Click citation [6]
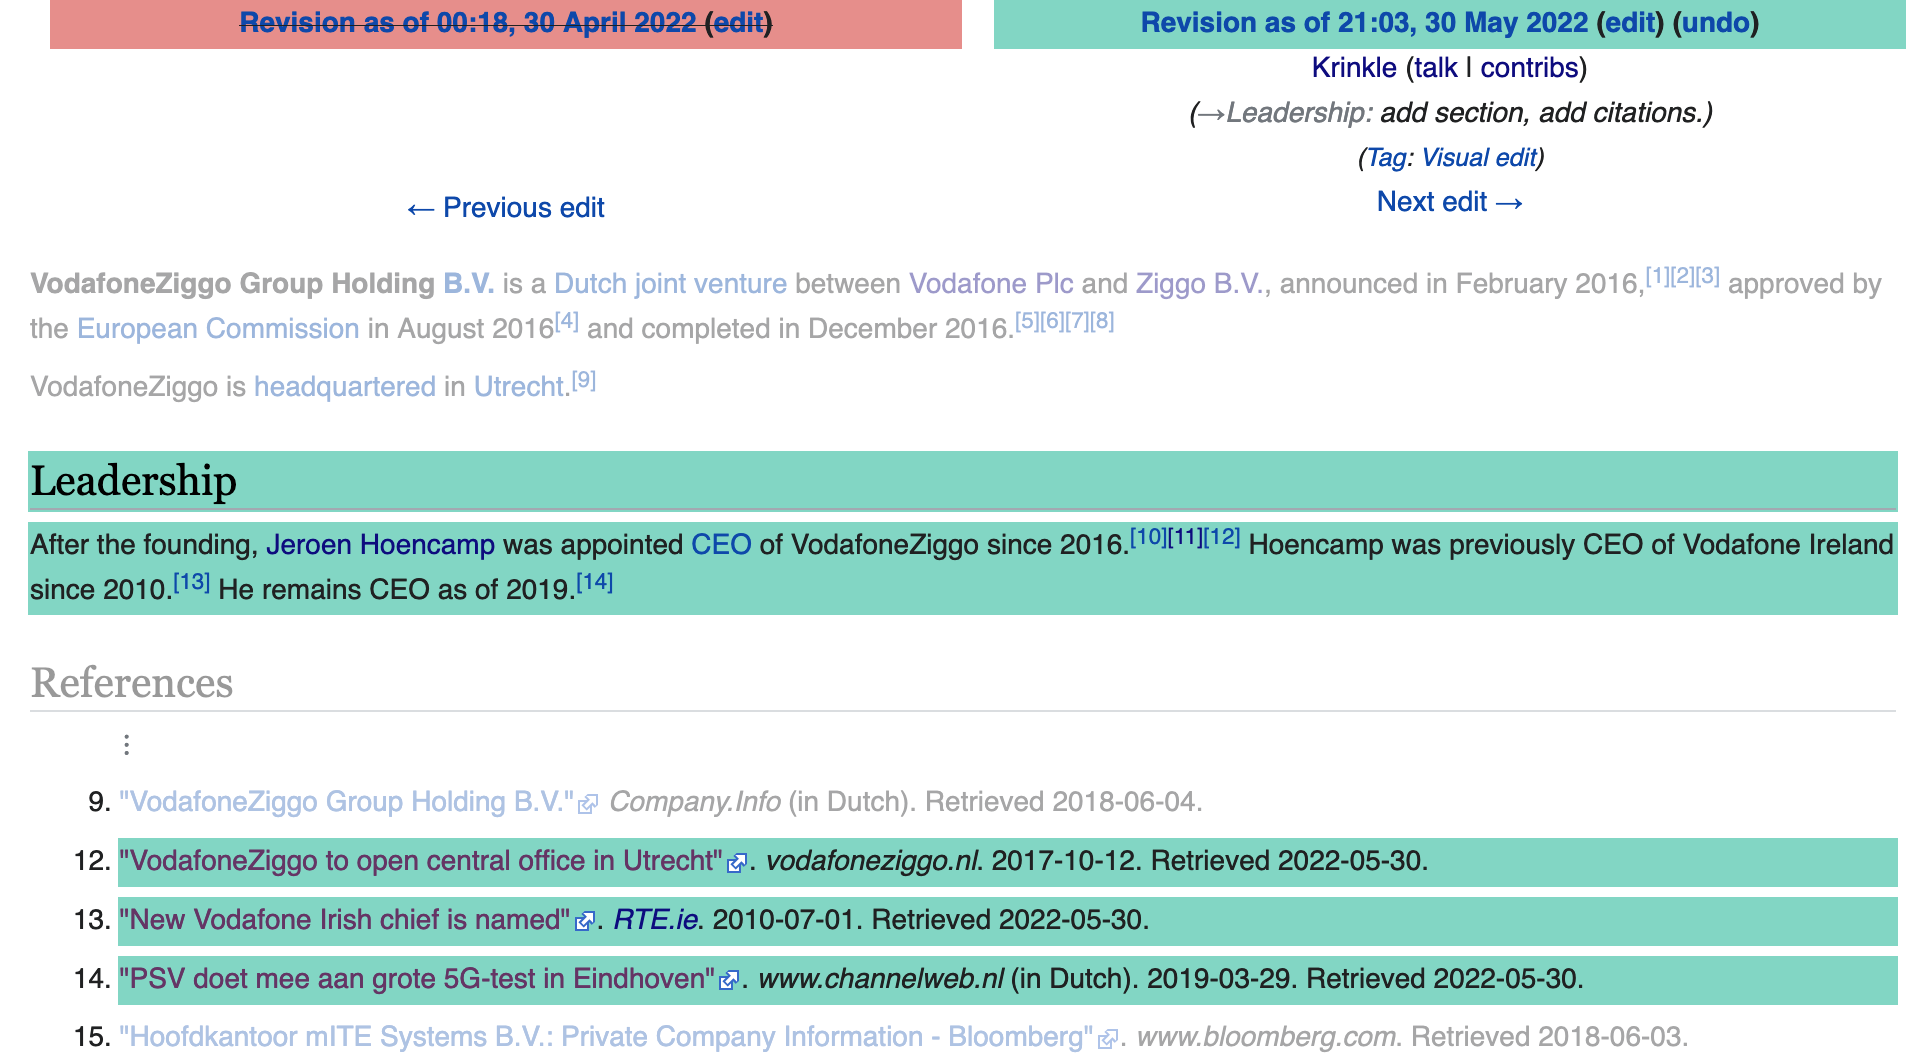 click(1052, 321)
